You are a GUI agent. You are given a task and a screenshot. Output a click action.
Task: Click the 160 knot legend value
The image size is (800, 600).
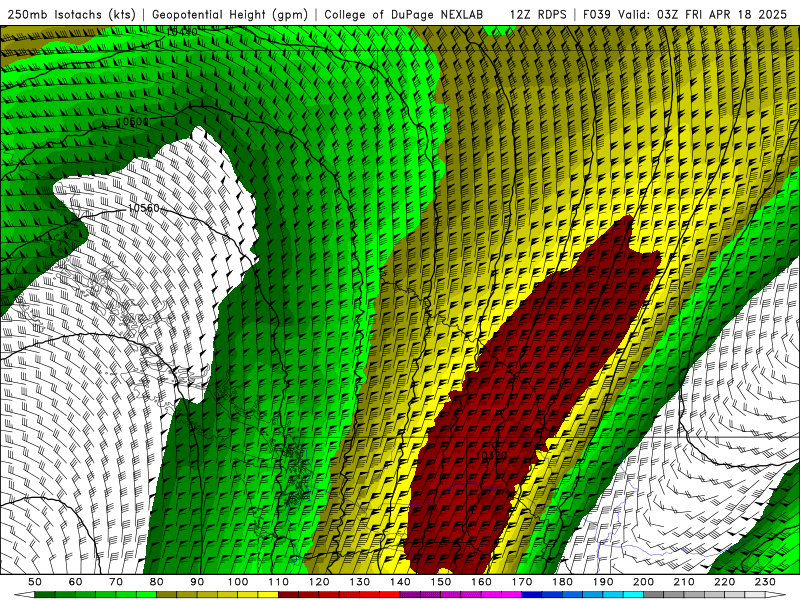(x=481, y=582)
